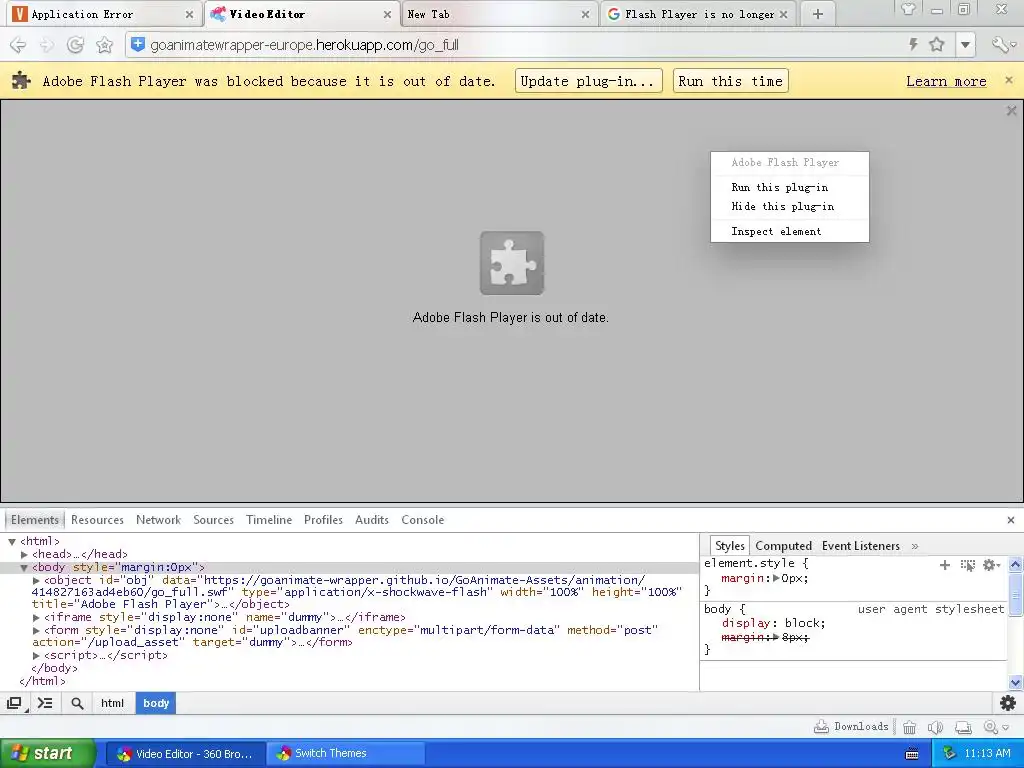Viewport: 1024px width, 768px height.
Task: Close the blocked plug-in placeholder with the X
Action: coord(1012,111)
